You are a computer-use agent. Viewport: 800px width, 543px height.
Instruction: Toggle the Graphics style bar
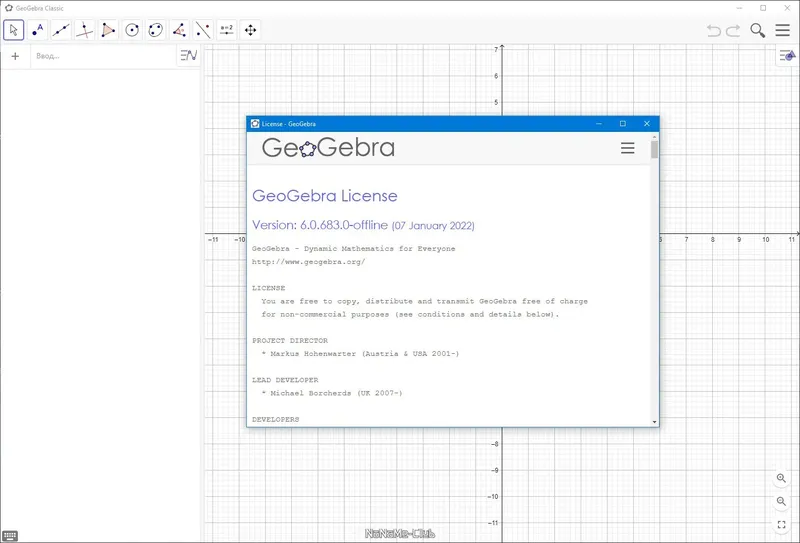[x=788, y=56]
